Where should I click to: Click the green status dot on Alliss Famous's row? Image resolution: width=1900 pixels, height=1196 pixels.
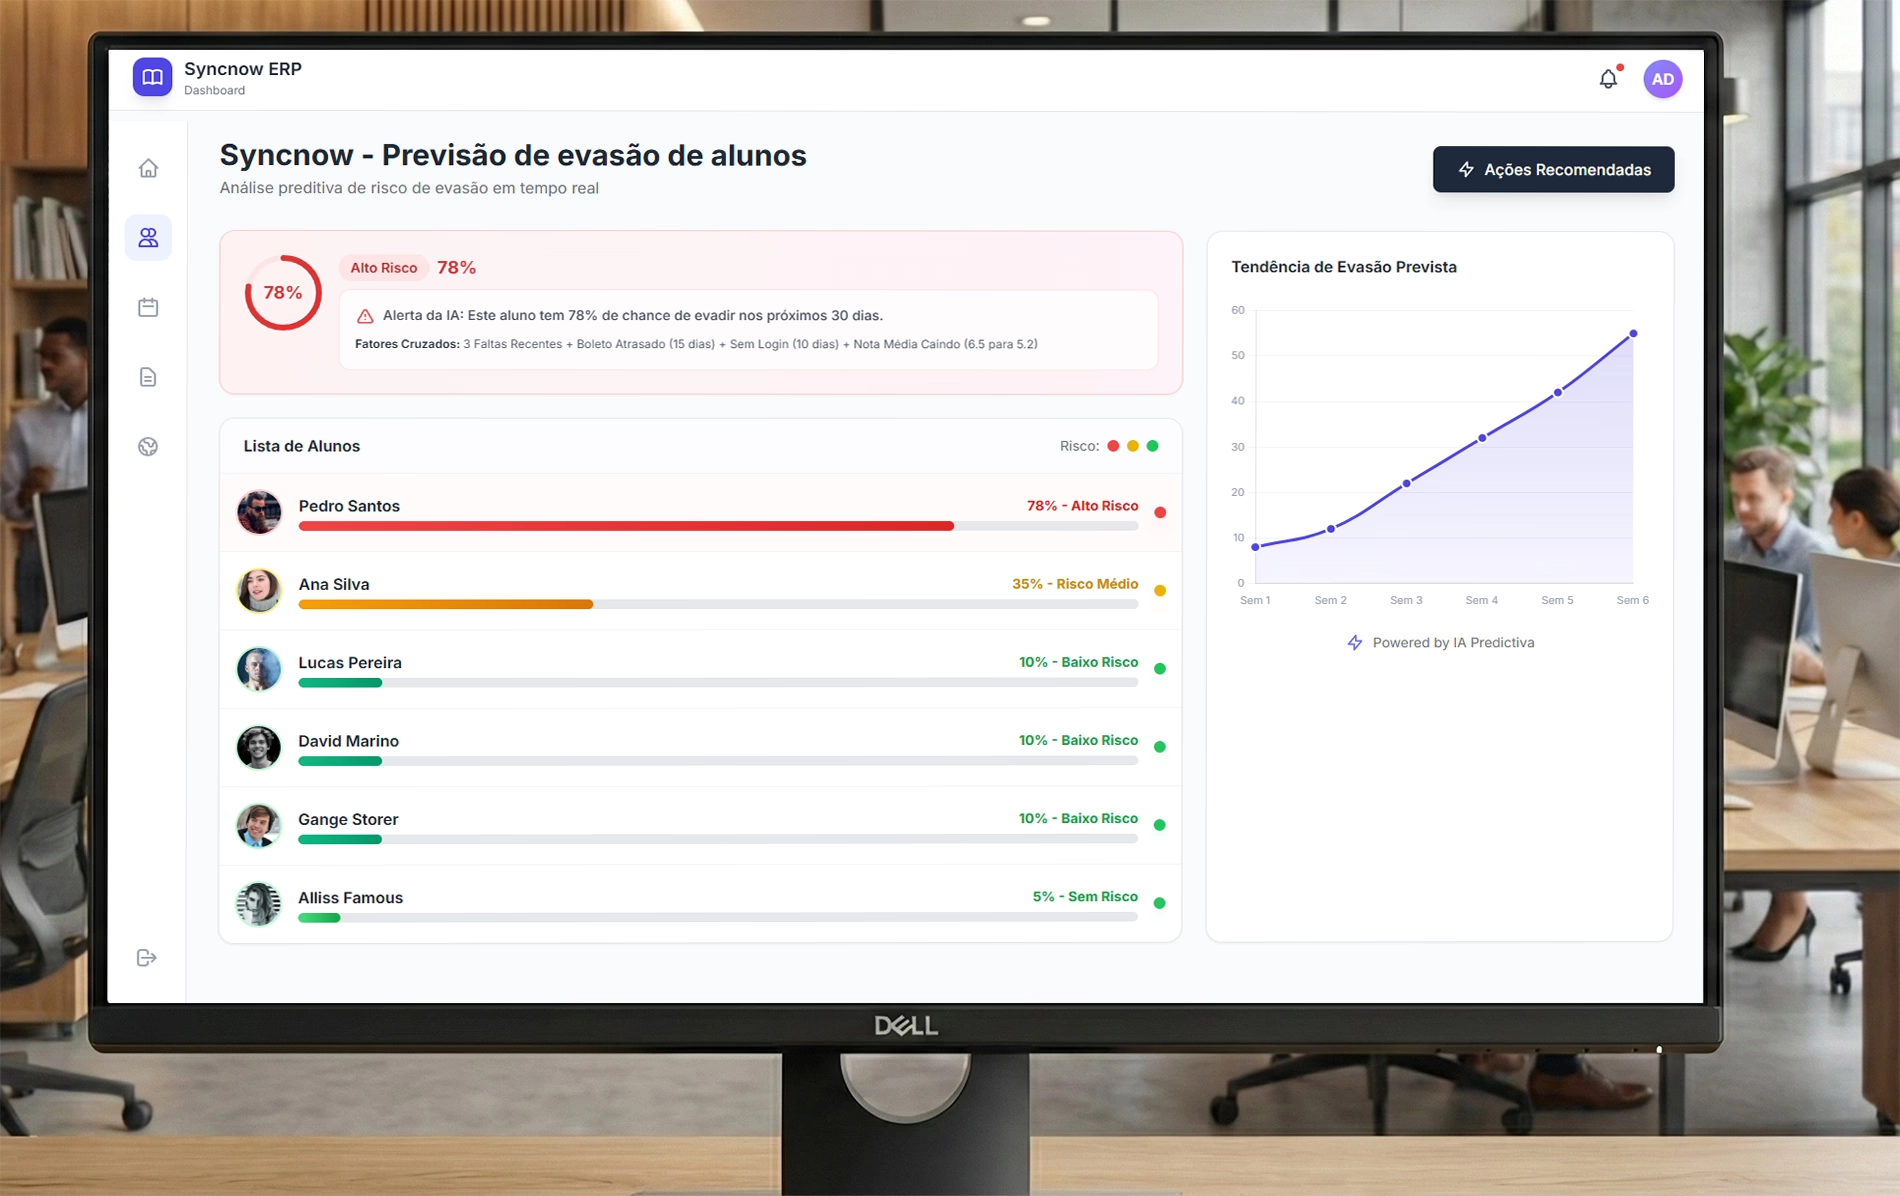pyautogui.click(x=1160, y=903)
